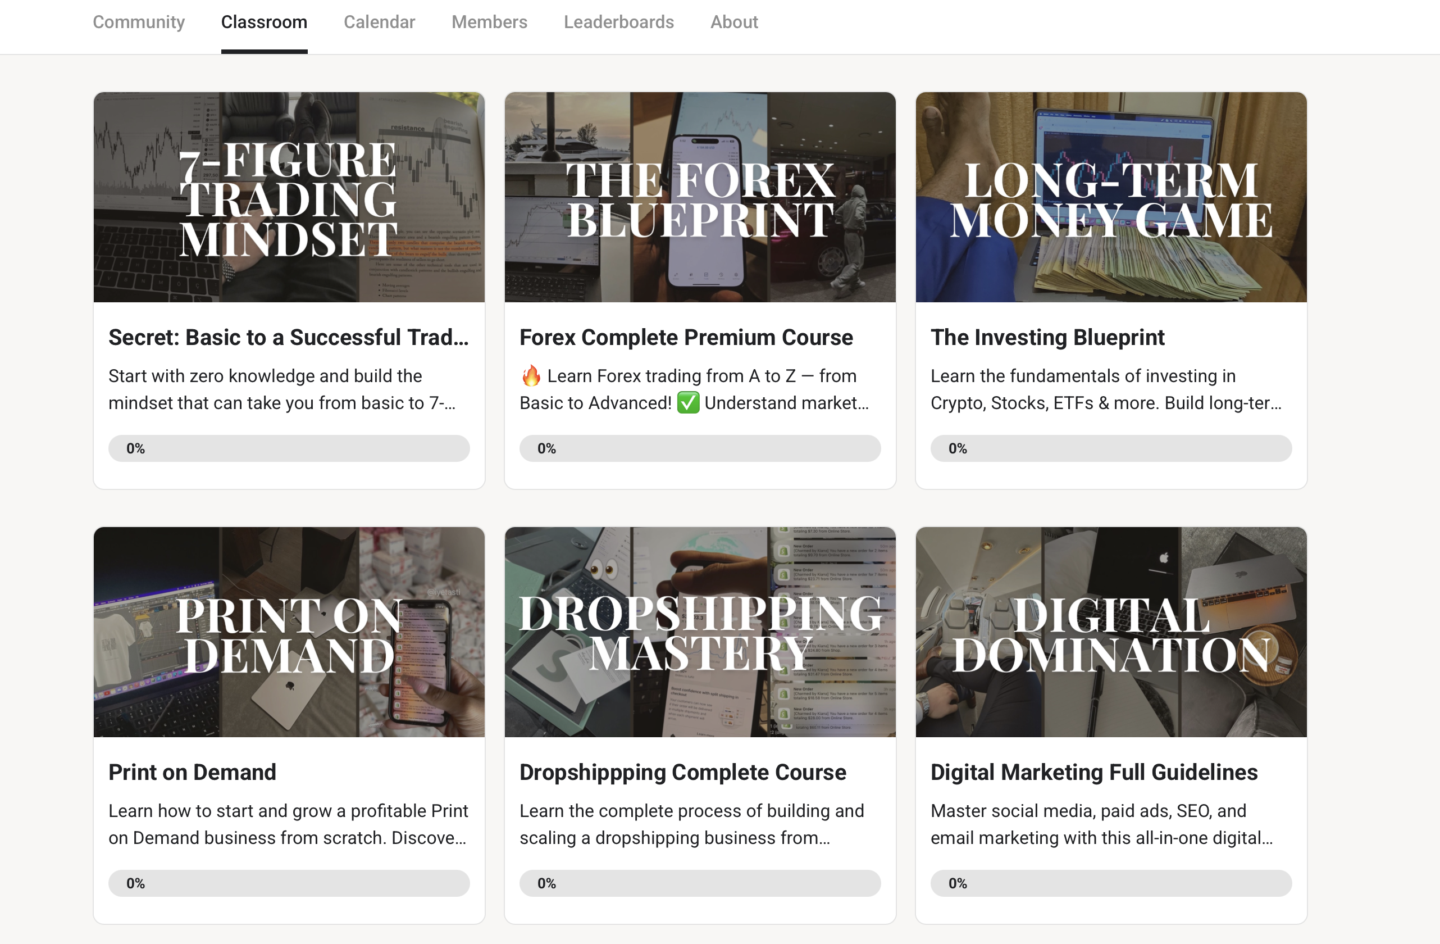Open the Print on Demand cover image
The height and width of the screenshot is (944, 1440).
coord(289,632)
